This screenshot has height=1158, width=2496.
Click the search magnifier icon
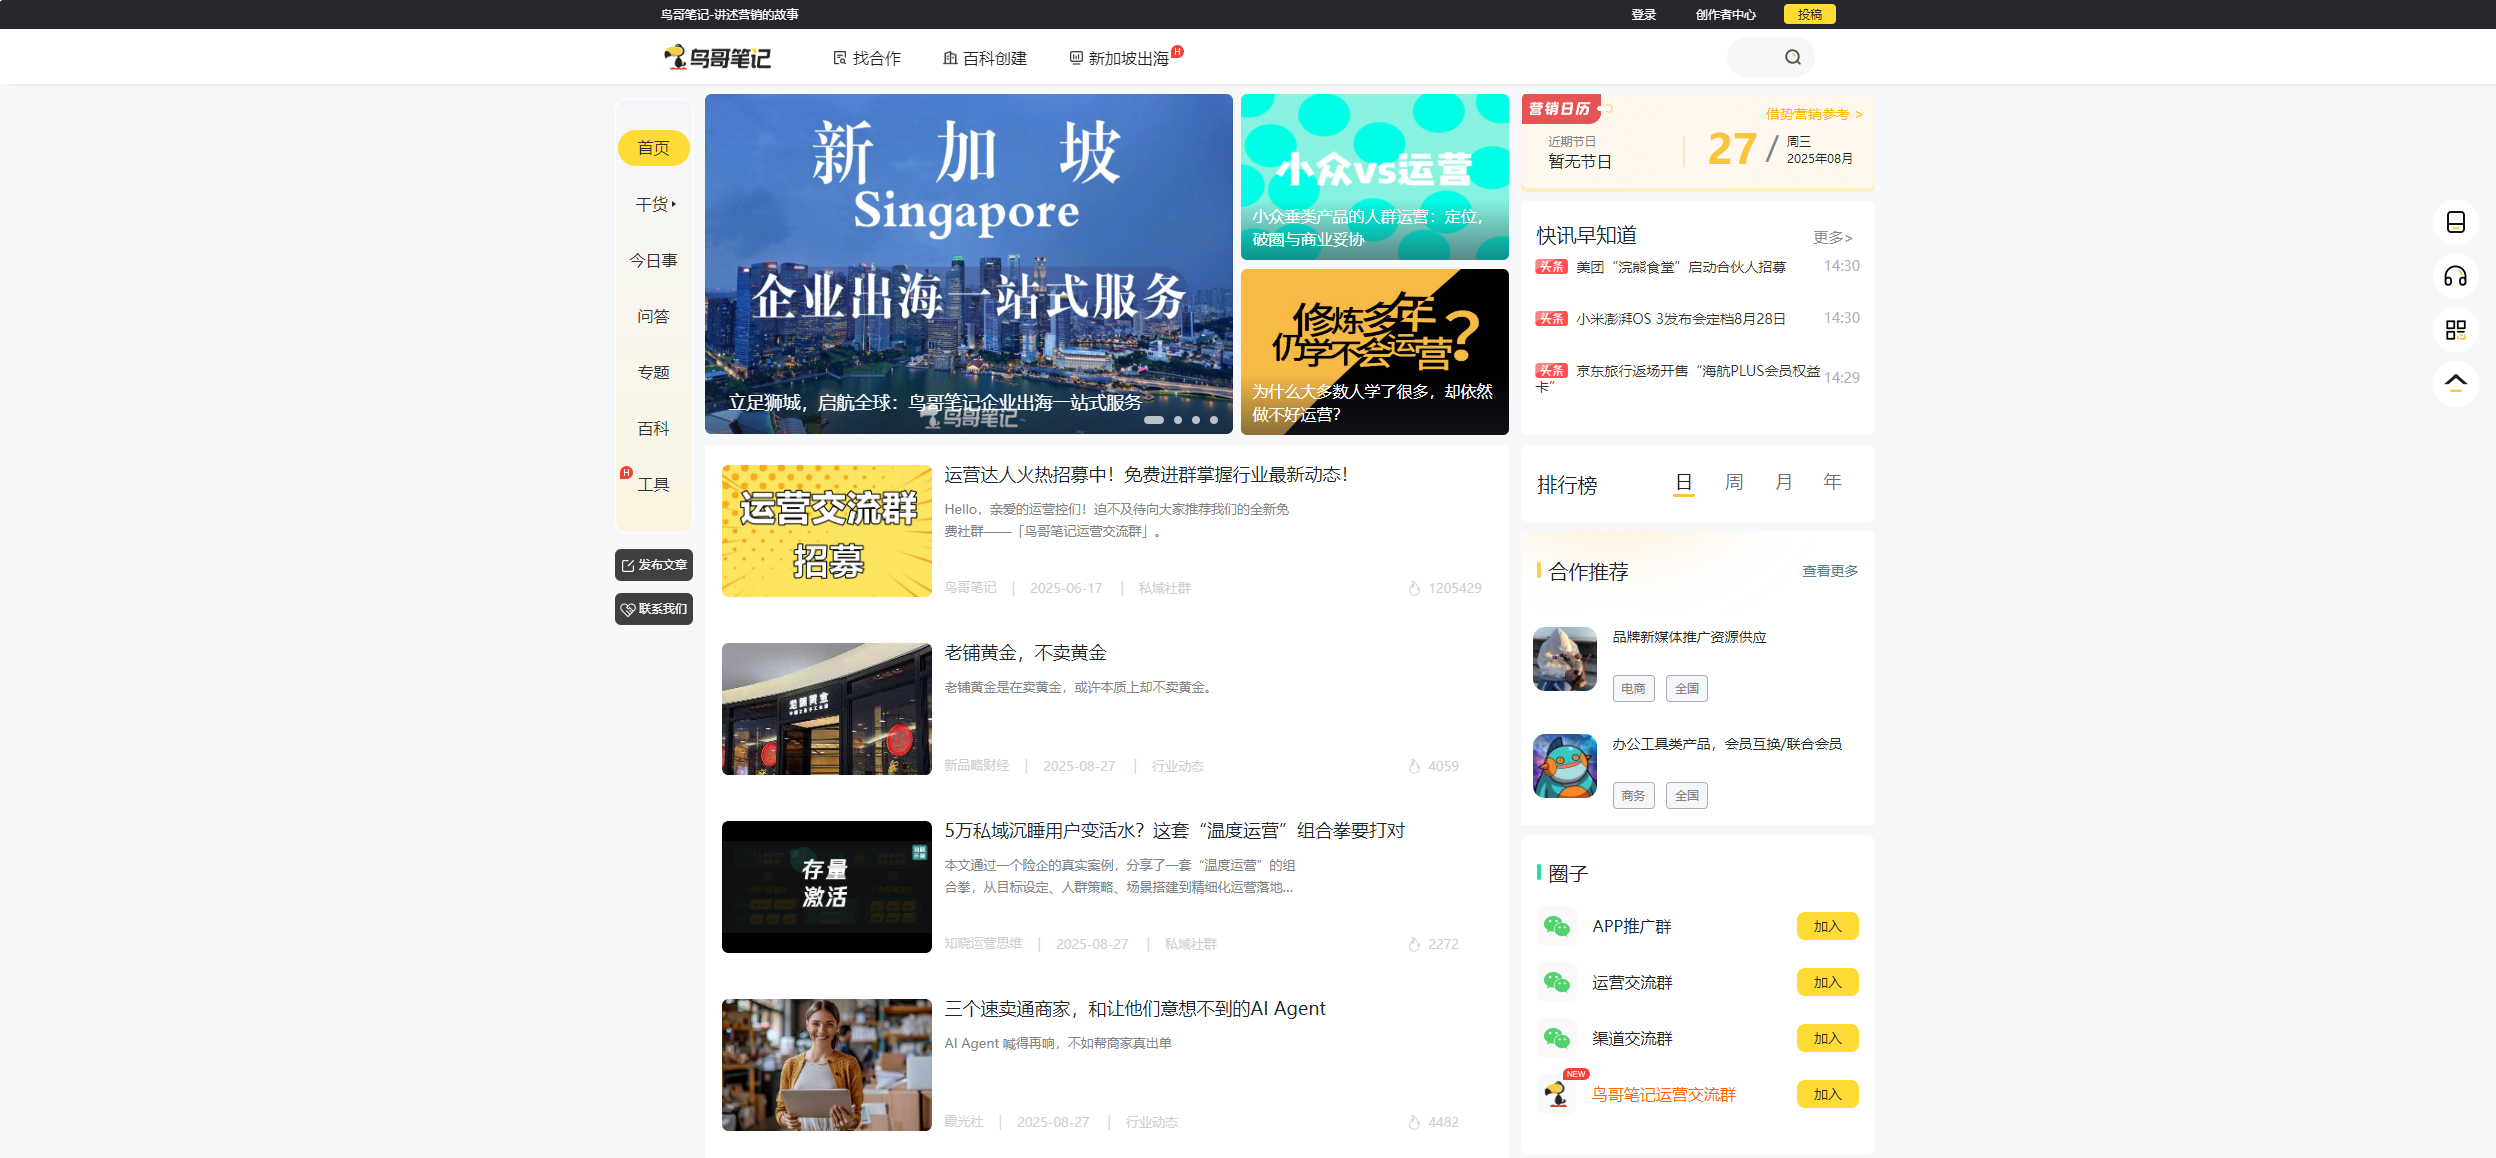pyautogui.click(x=1795, y=57)
